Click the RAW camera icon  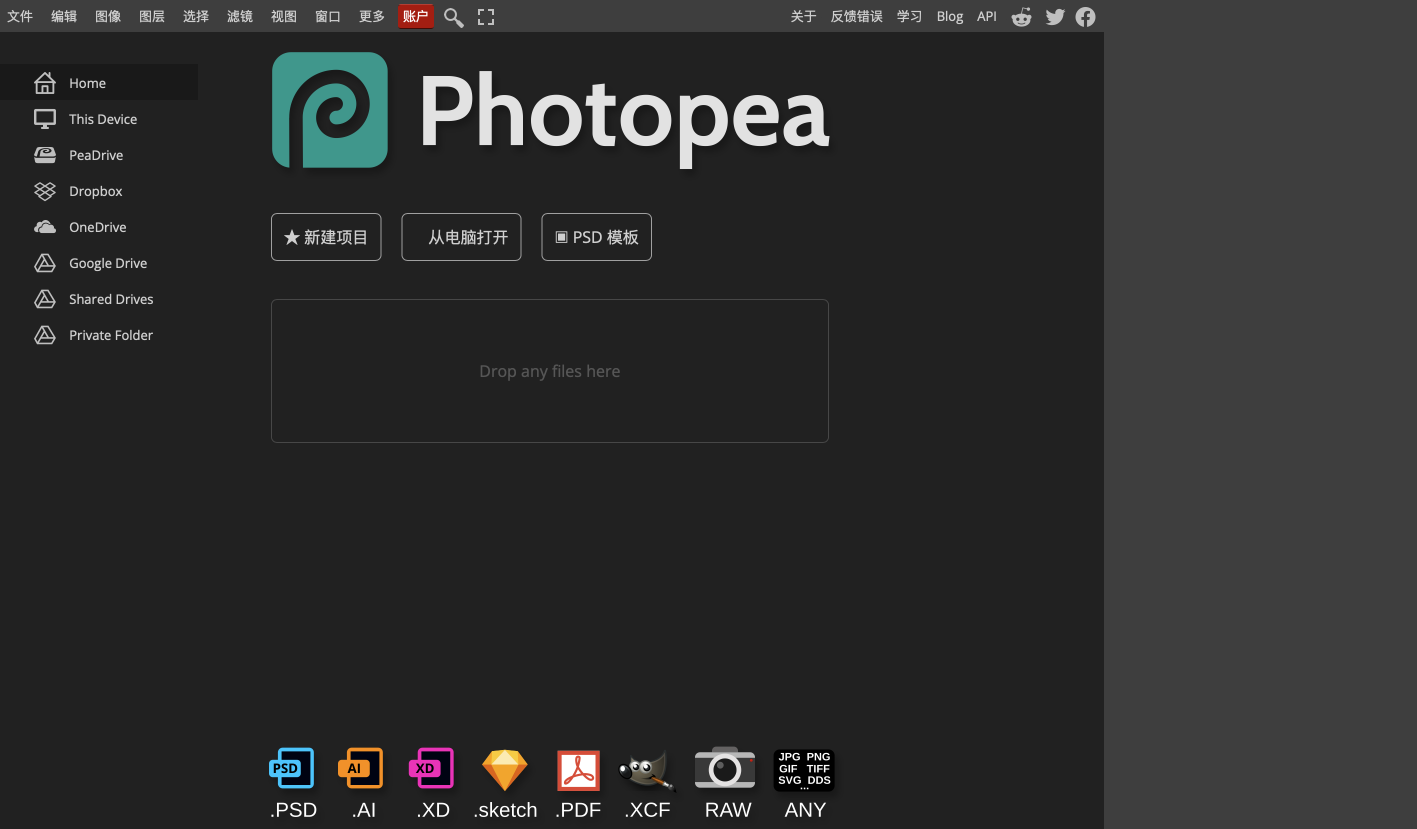click(725, 768)
